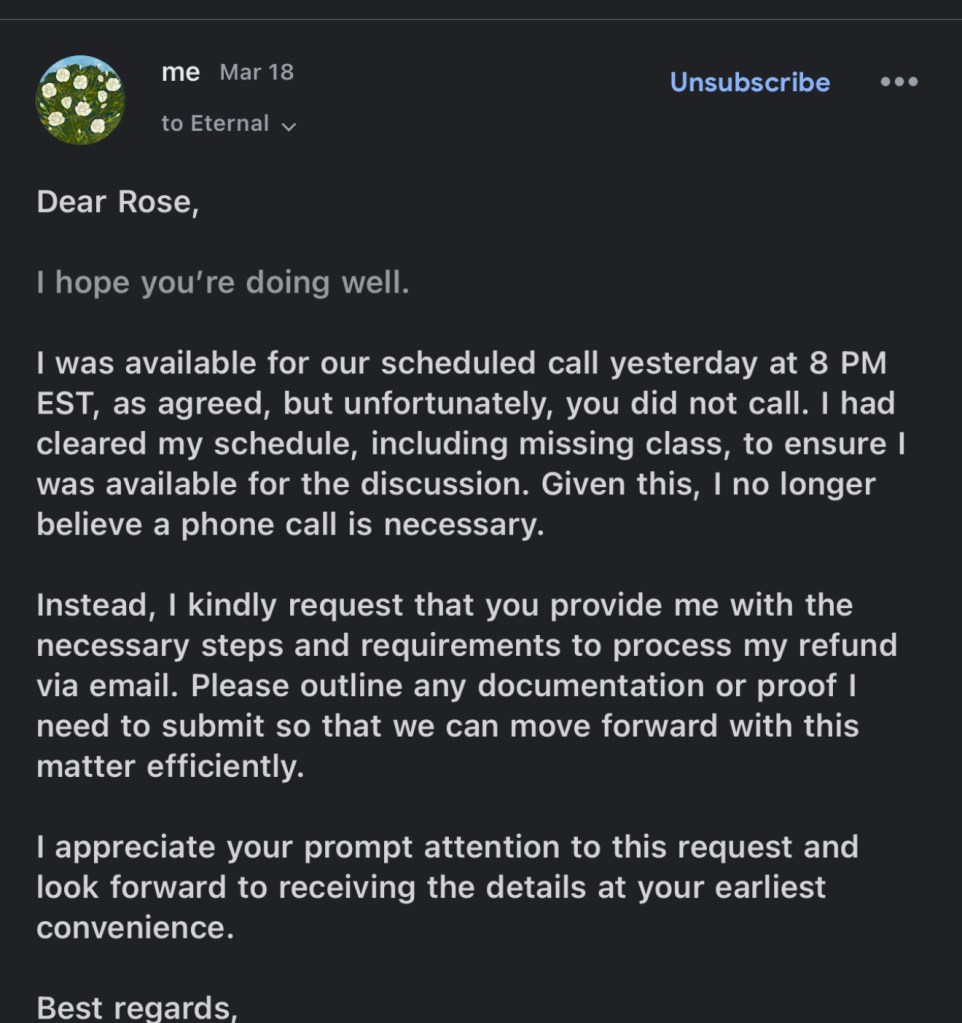
Task: Tap the "Best regards," closing line
Action: pyautogui.click(x=136, y=1006)
